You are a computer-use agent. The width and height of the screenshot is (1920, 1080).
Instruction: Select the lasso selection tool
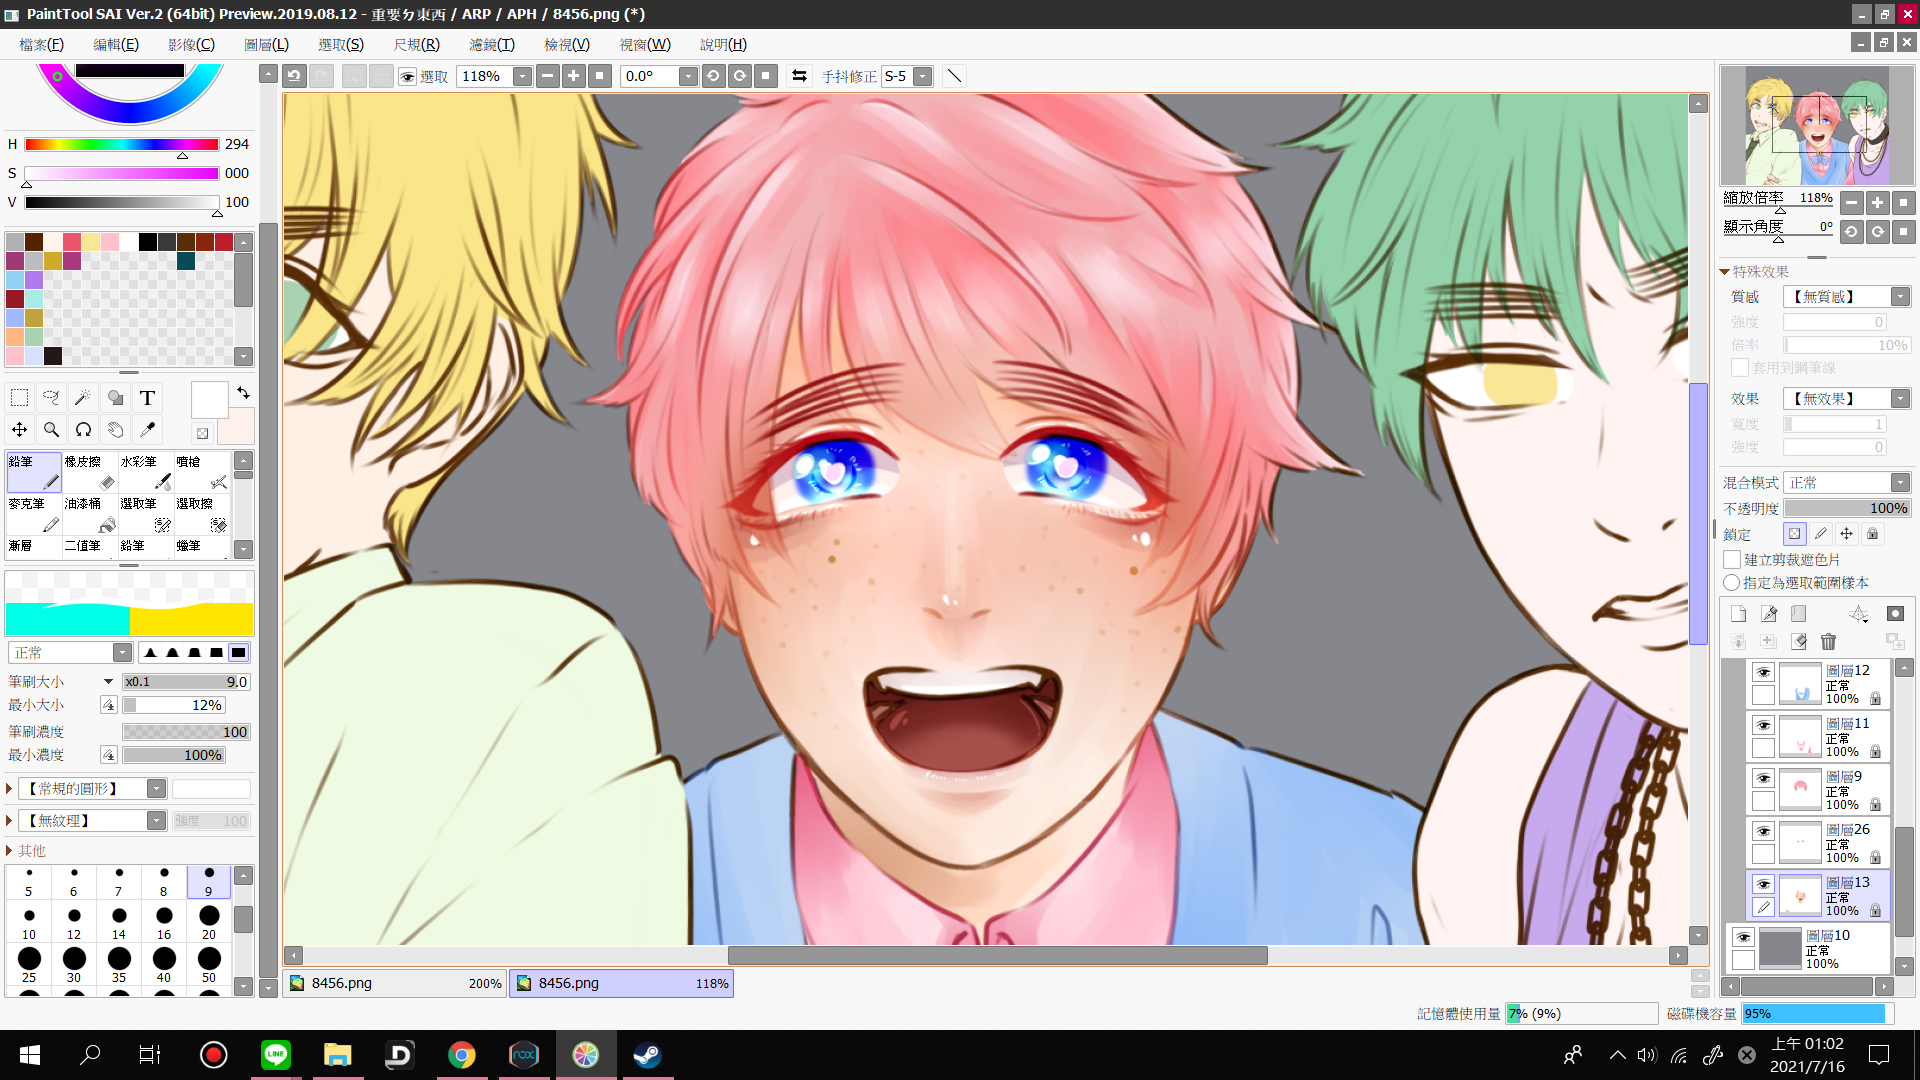51,398
